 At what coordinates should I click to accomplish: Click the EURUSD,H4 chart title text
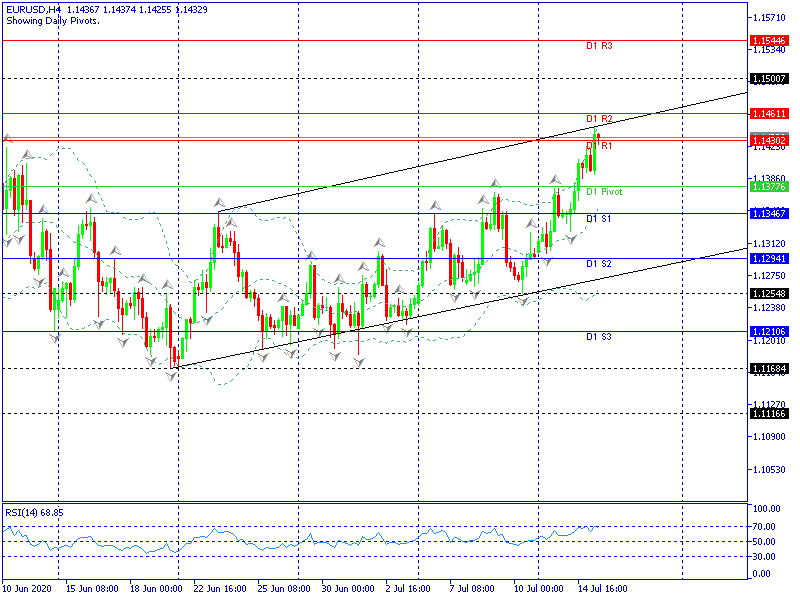[x=30, y=10]
